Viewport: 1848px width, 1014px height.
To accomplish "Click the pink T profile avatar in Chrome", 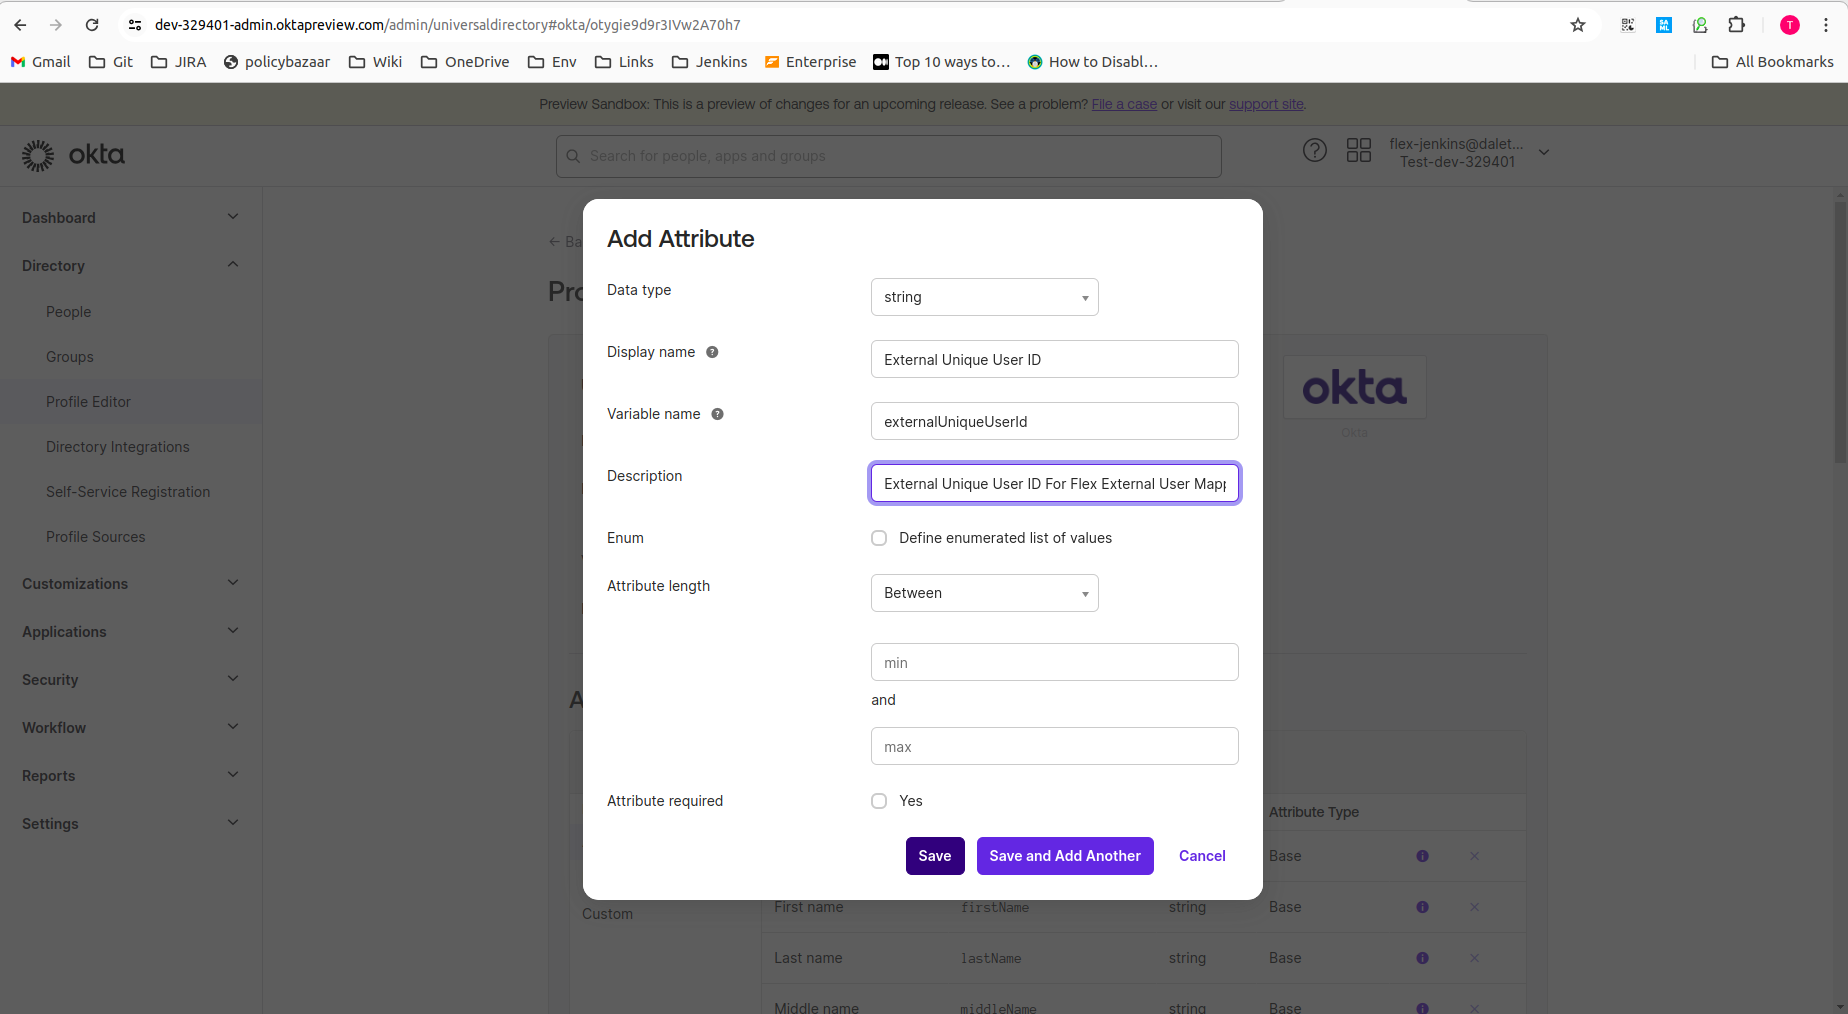I will coord(1789,25).
